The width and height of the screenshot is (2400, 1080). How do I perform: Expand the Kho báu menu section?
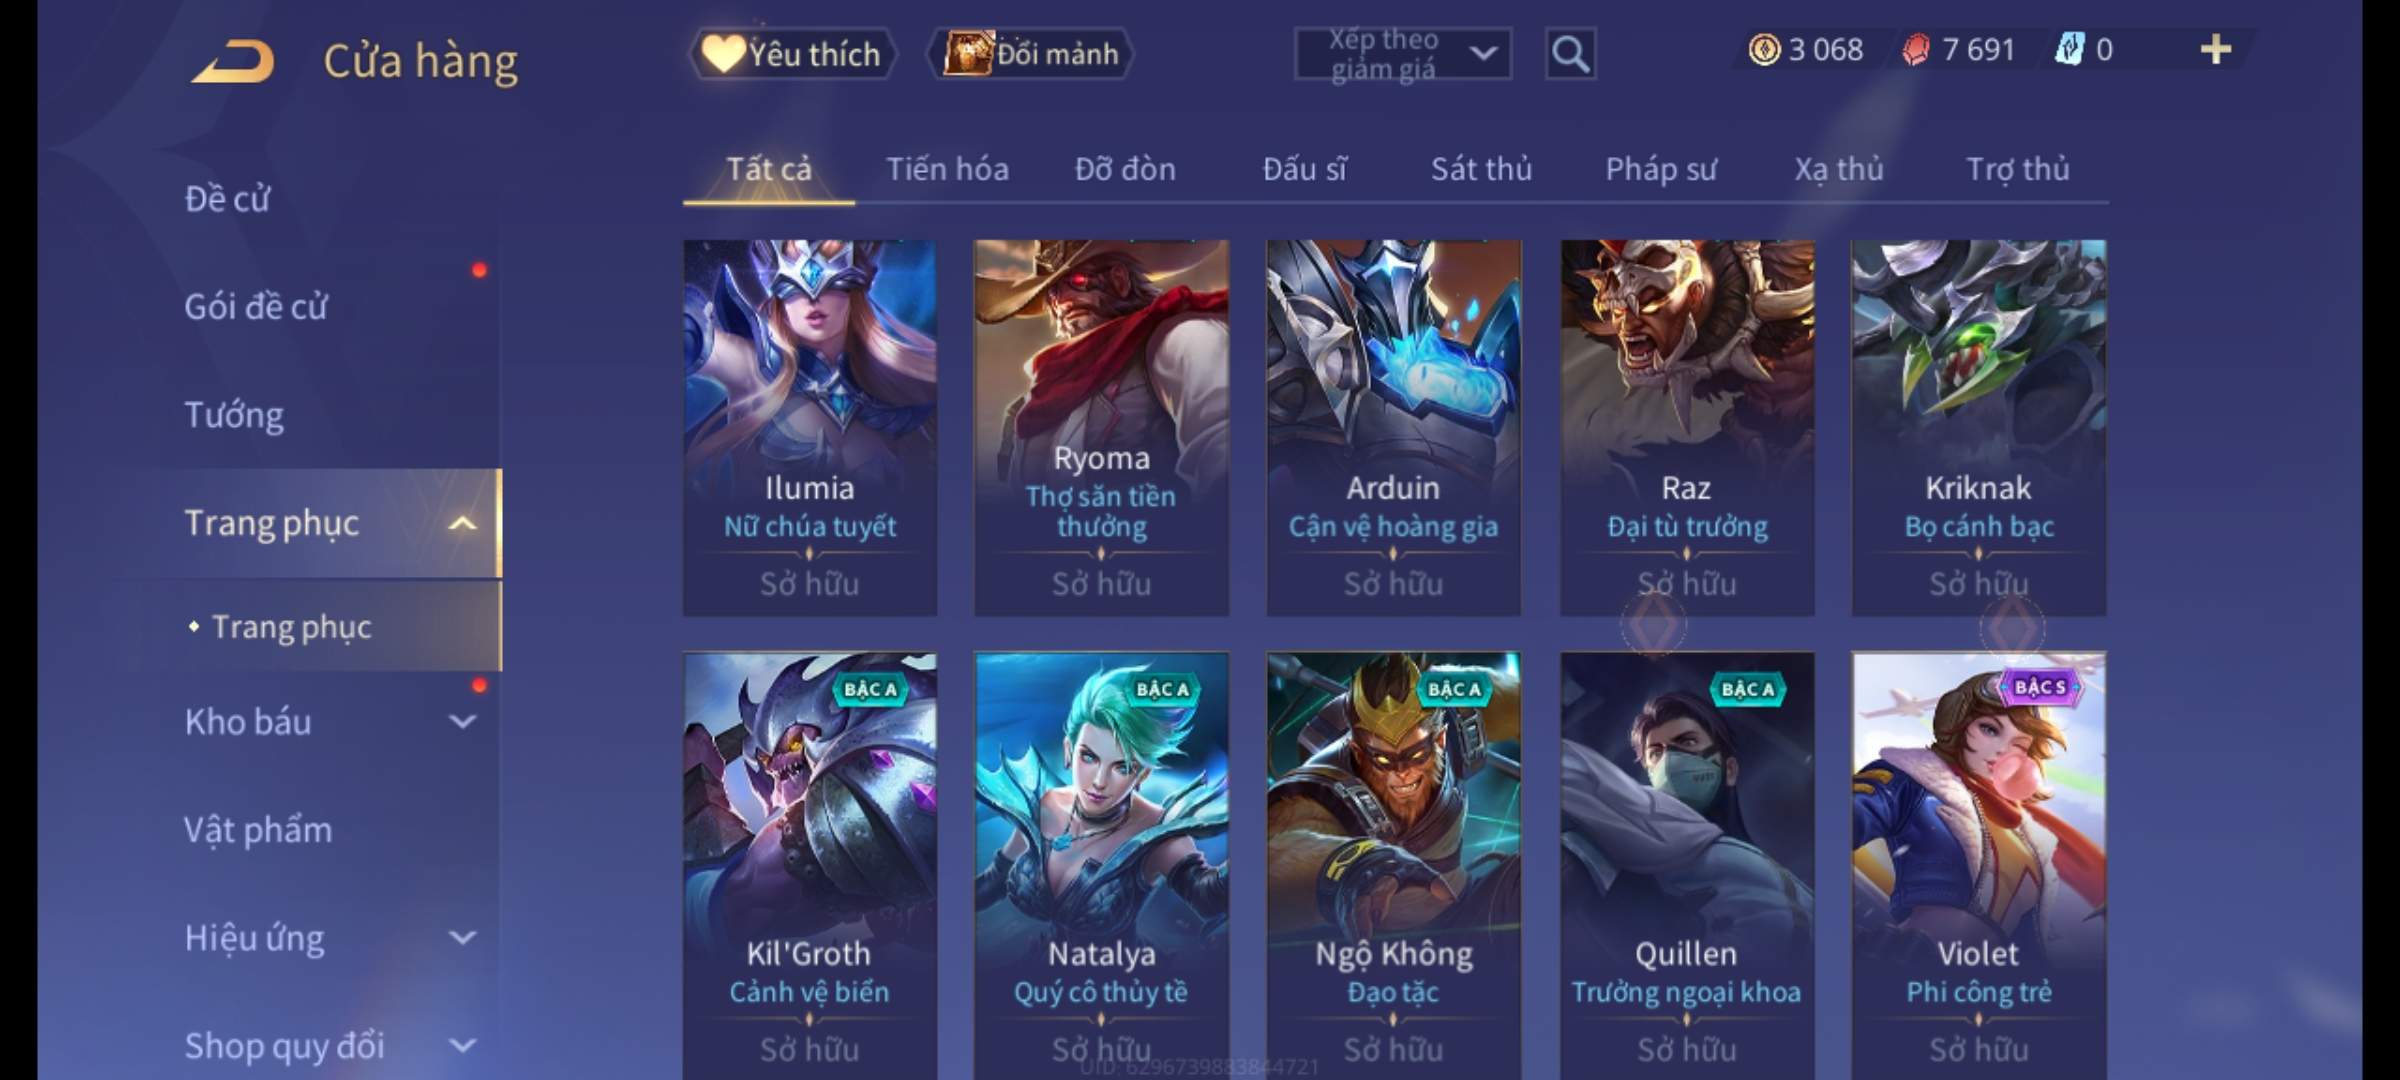click(462, 721)
